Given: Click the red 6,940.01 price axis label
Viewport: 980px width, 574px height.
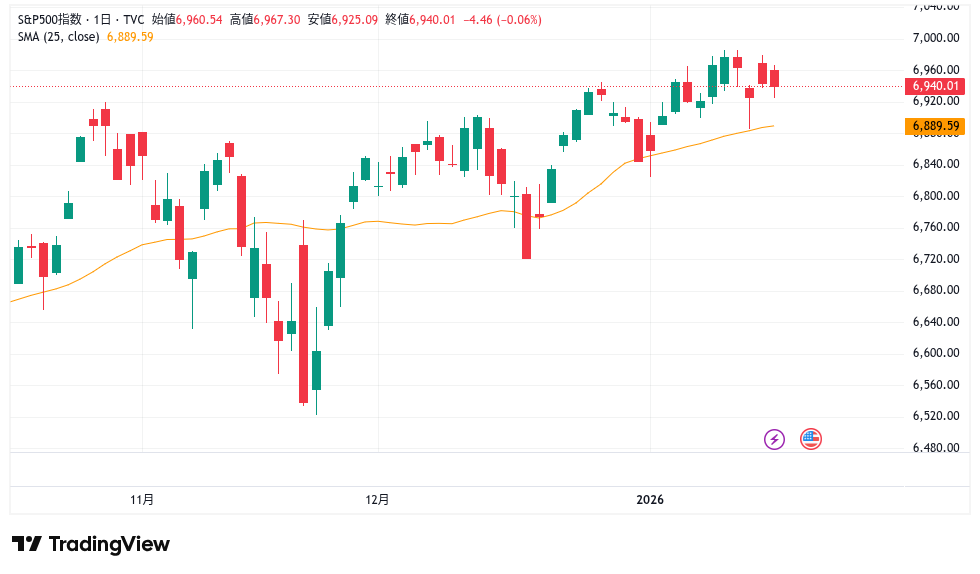Looking at the screenshot, I should coord(936,86).
